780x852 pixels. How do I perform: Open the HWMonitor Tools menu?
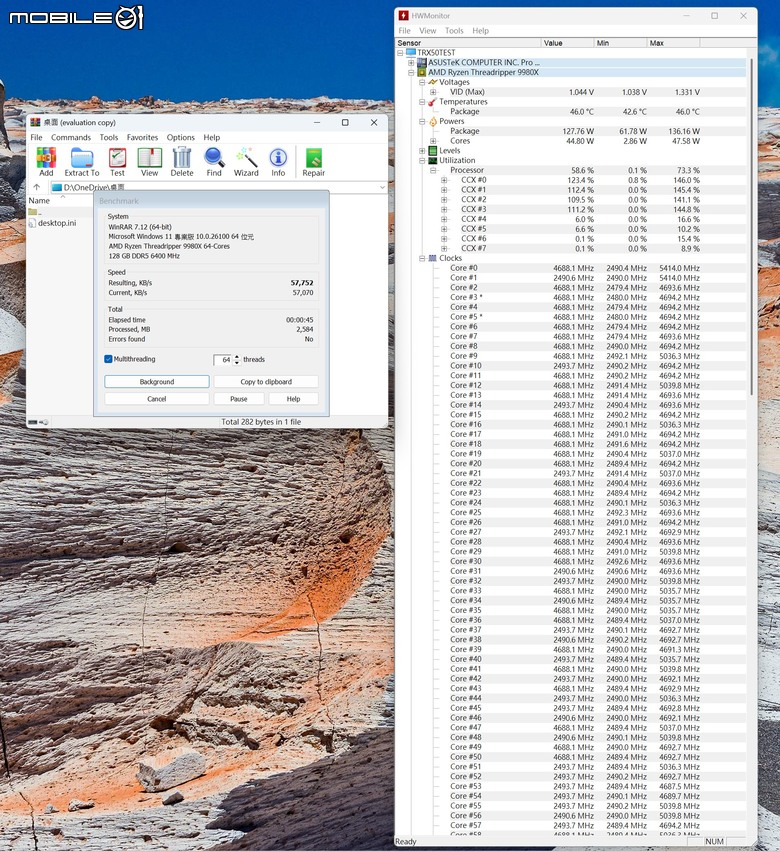pyautogui.click(x=454, y=31)
